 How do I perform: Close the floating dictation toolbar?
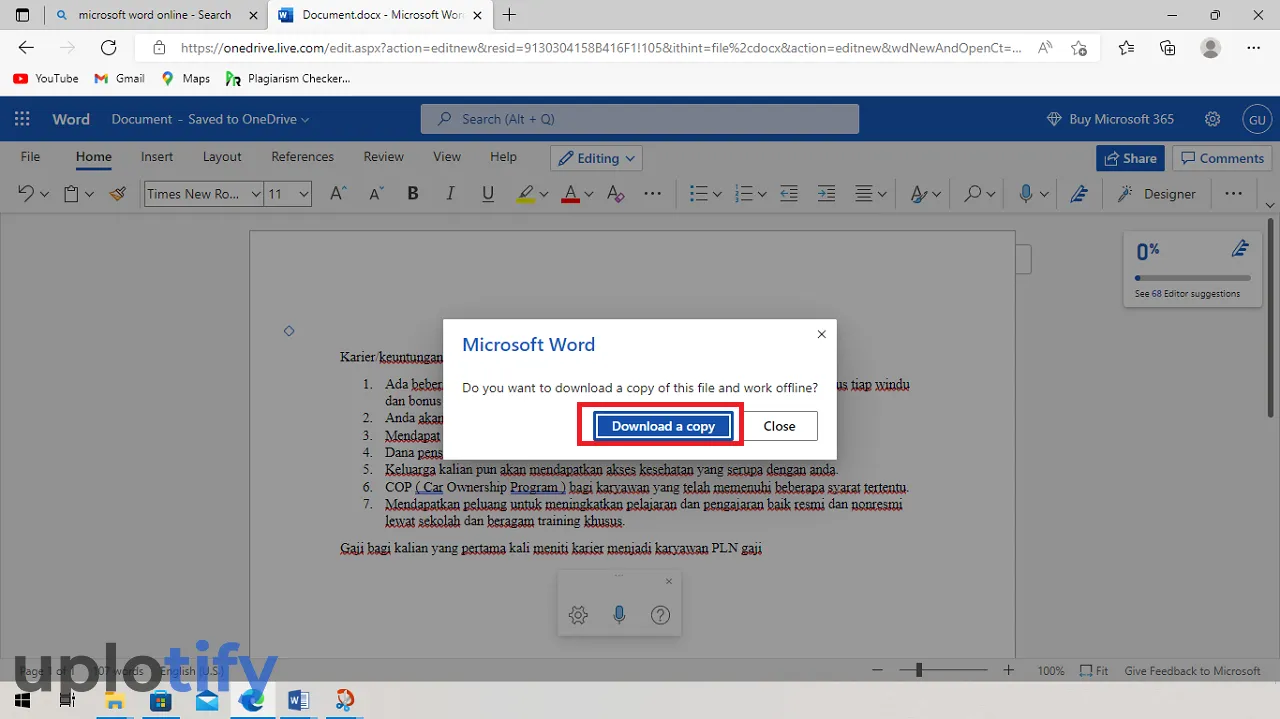tap(669, 581)
